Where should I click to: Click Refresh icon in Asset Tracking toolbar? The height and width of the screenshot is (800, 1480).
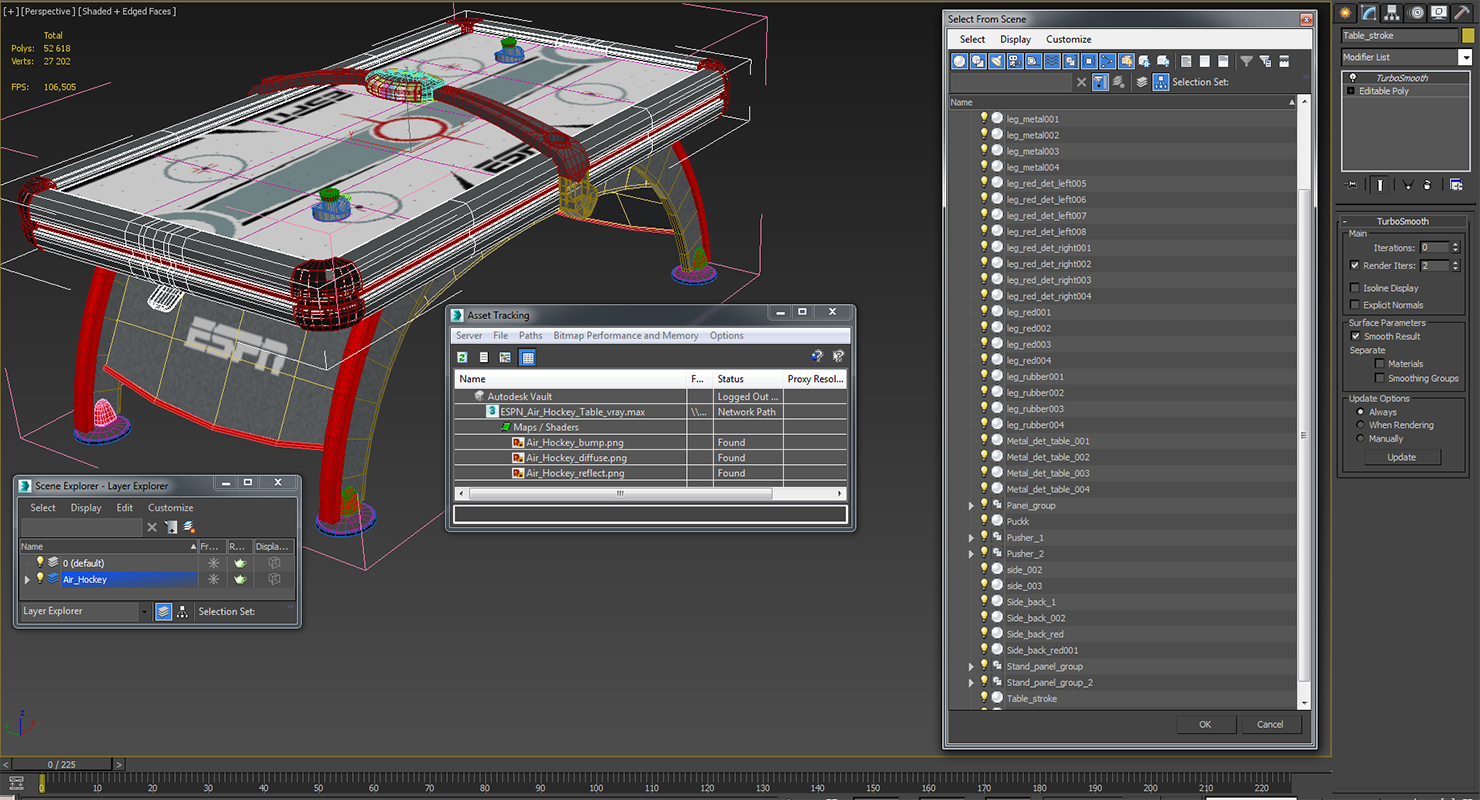[x=462, y=357]
